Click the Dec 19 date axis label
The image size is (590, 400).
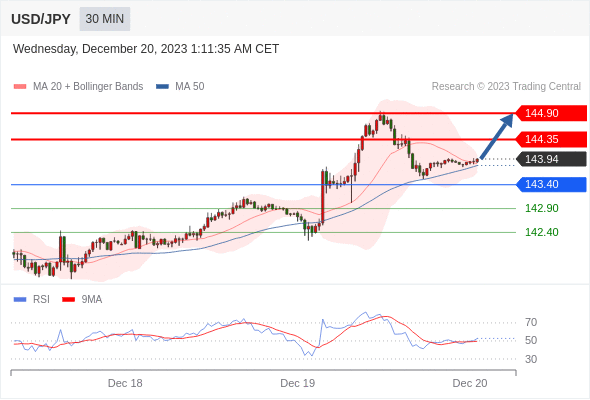[x=298, y=383]
